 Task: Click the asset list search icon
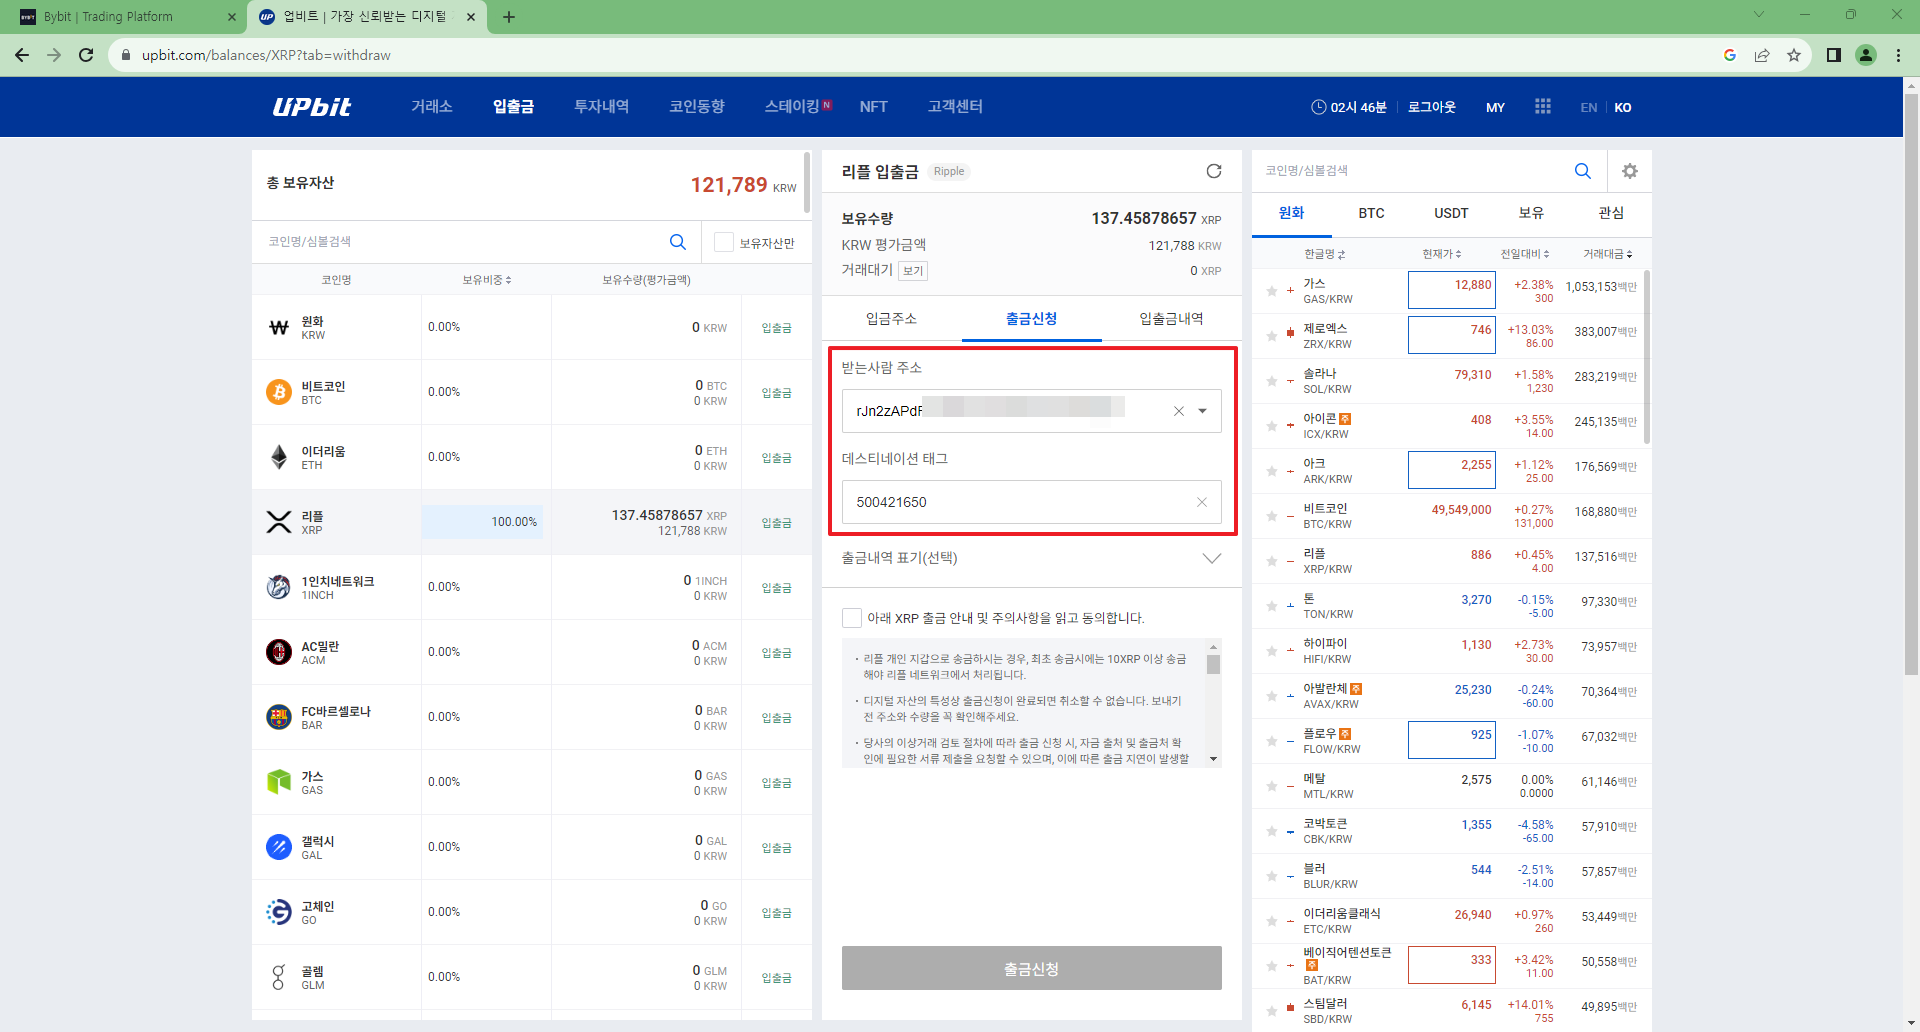coord(677,242)
